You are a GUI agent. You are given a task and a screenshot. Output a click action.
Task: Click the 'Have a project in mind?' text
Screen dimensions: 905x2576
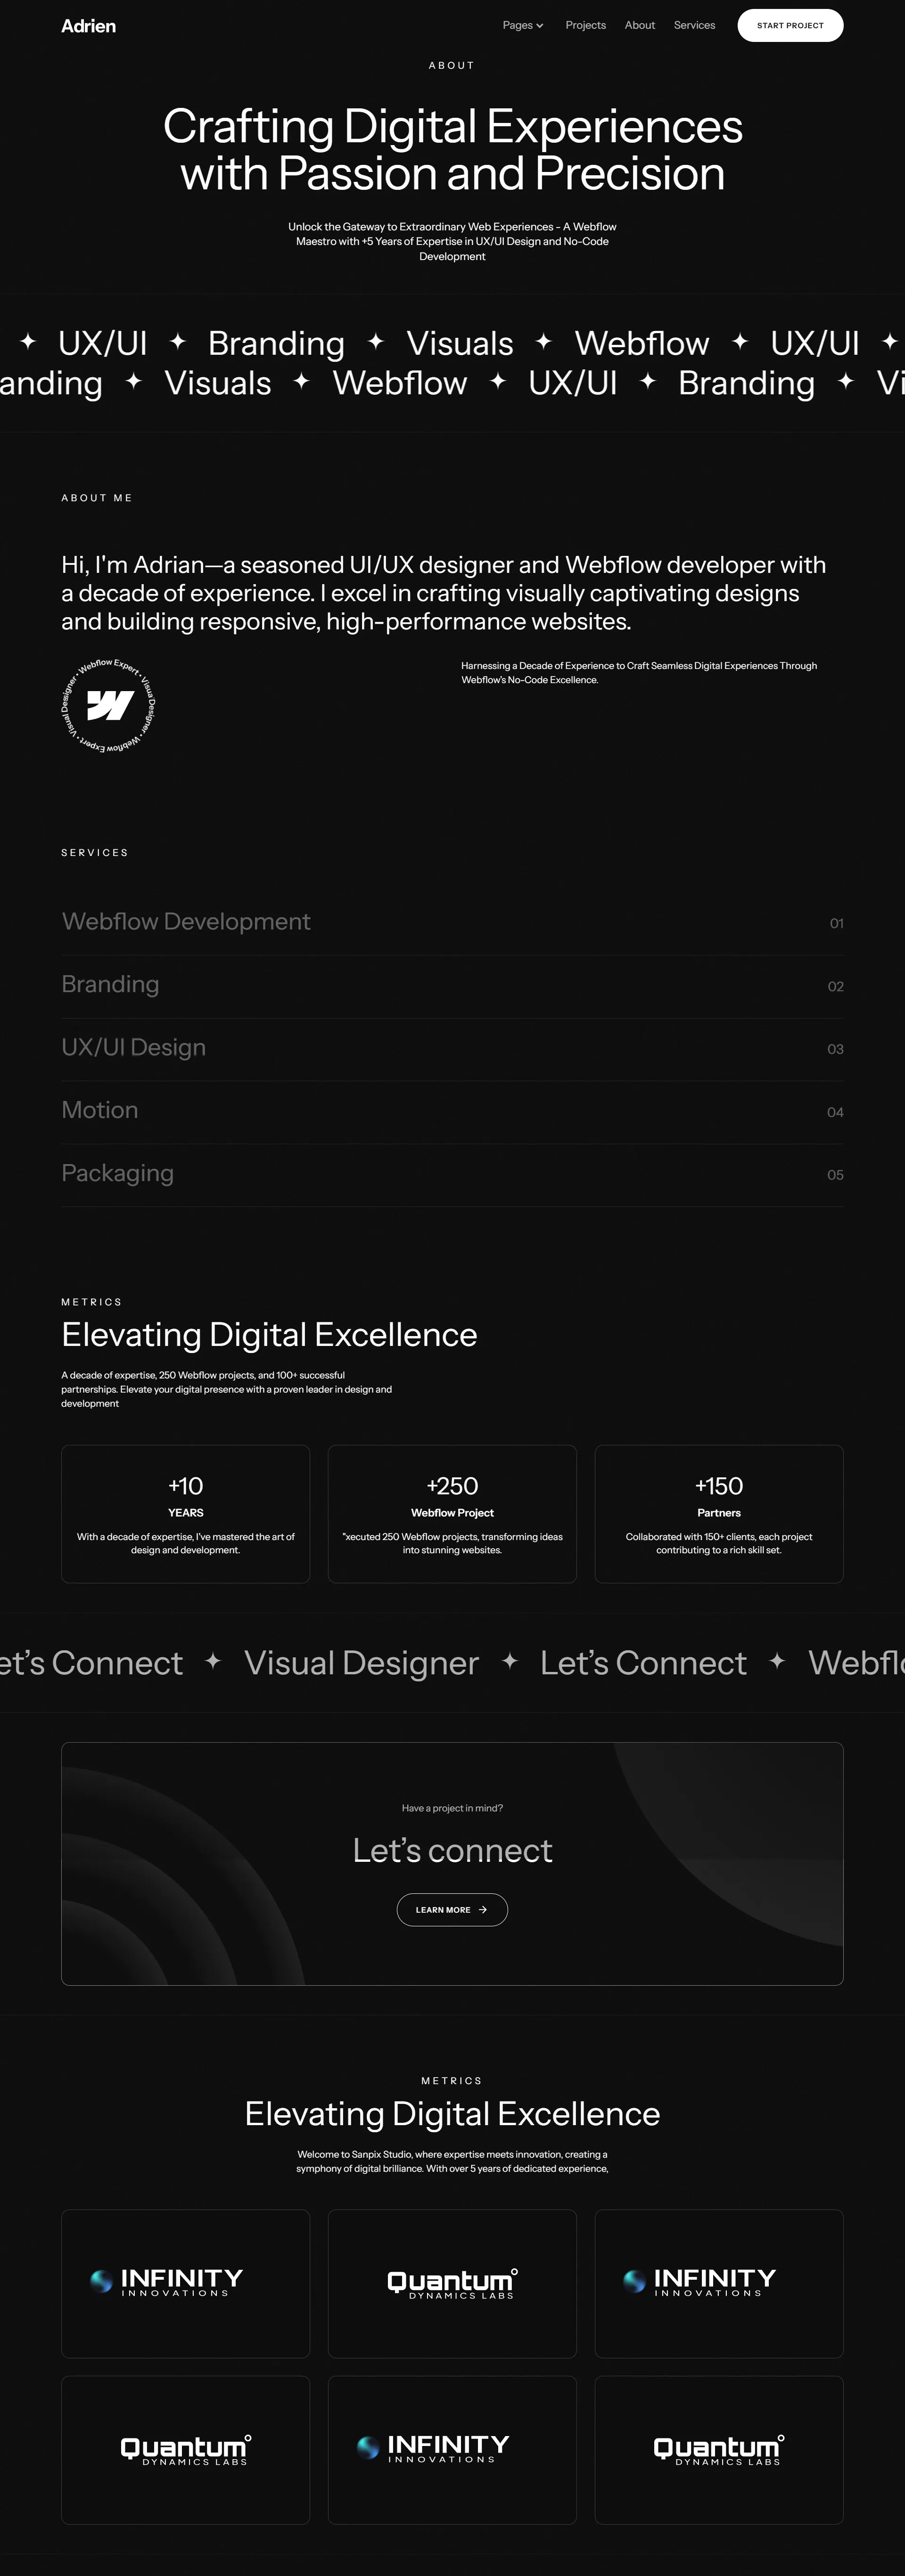coord(452,1808)
